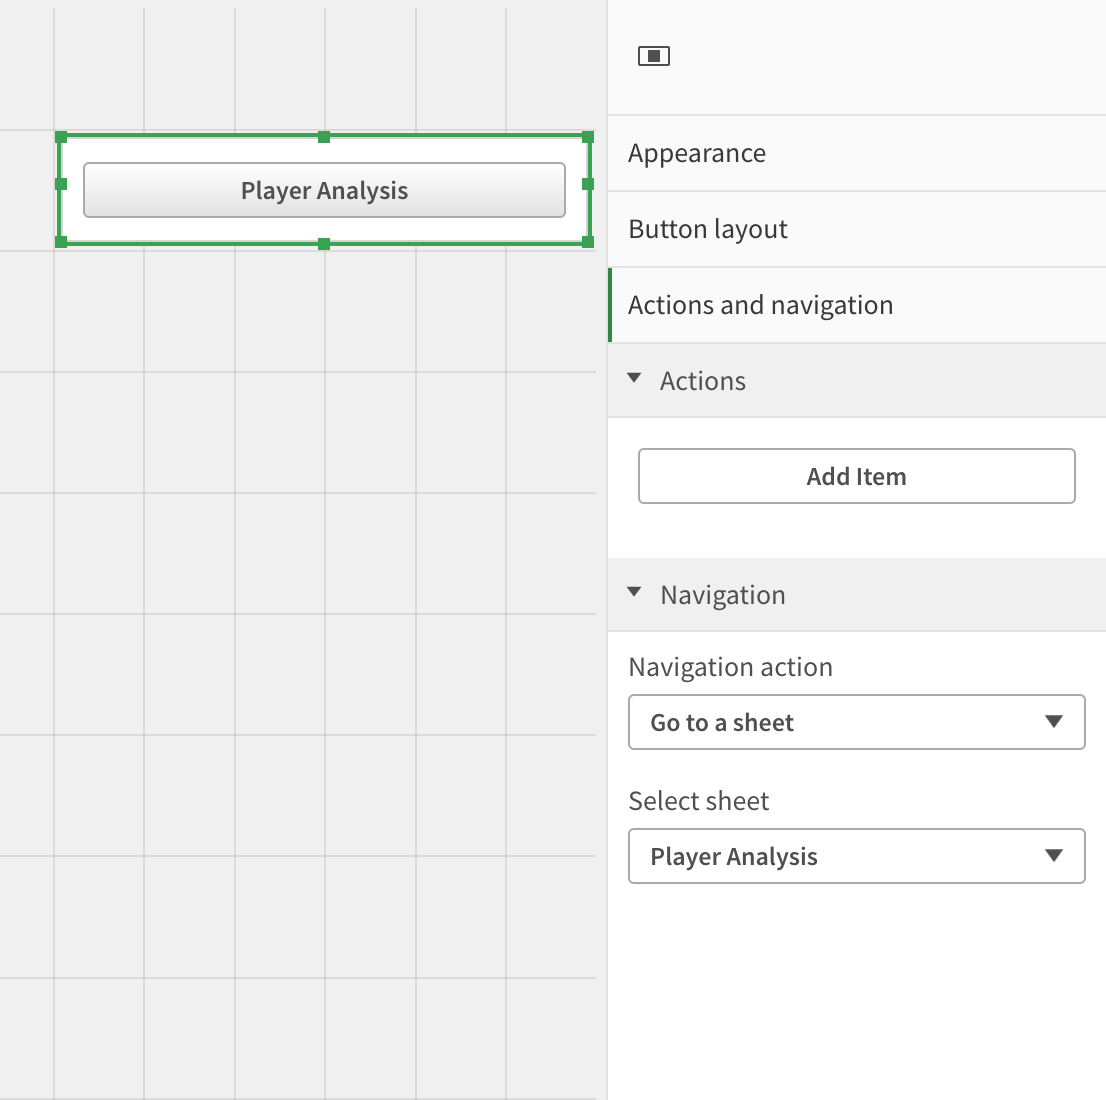Click the Add Item button

click(x=856, y=476)
